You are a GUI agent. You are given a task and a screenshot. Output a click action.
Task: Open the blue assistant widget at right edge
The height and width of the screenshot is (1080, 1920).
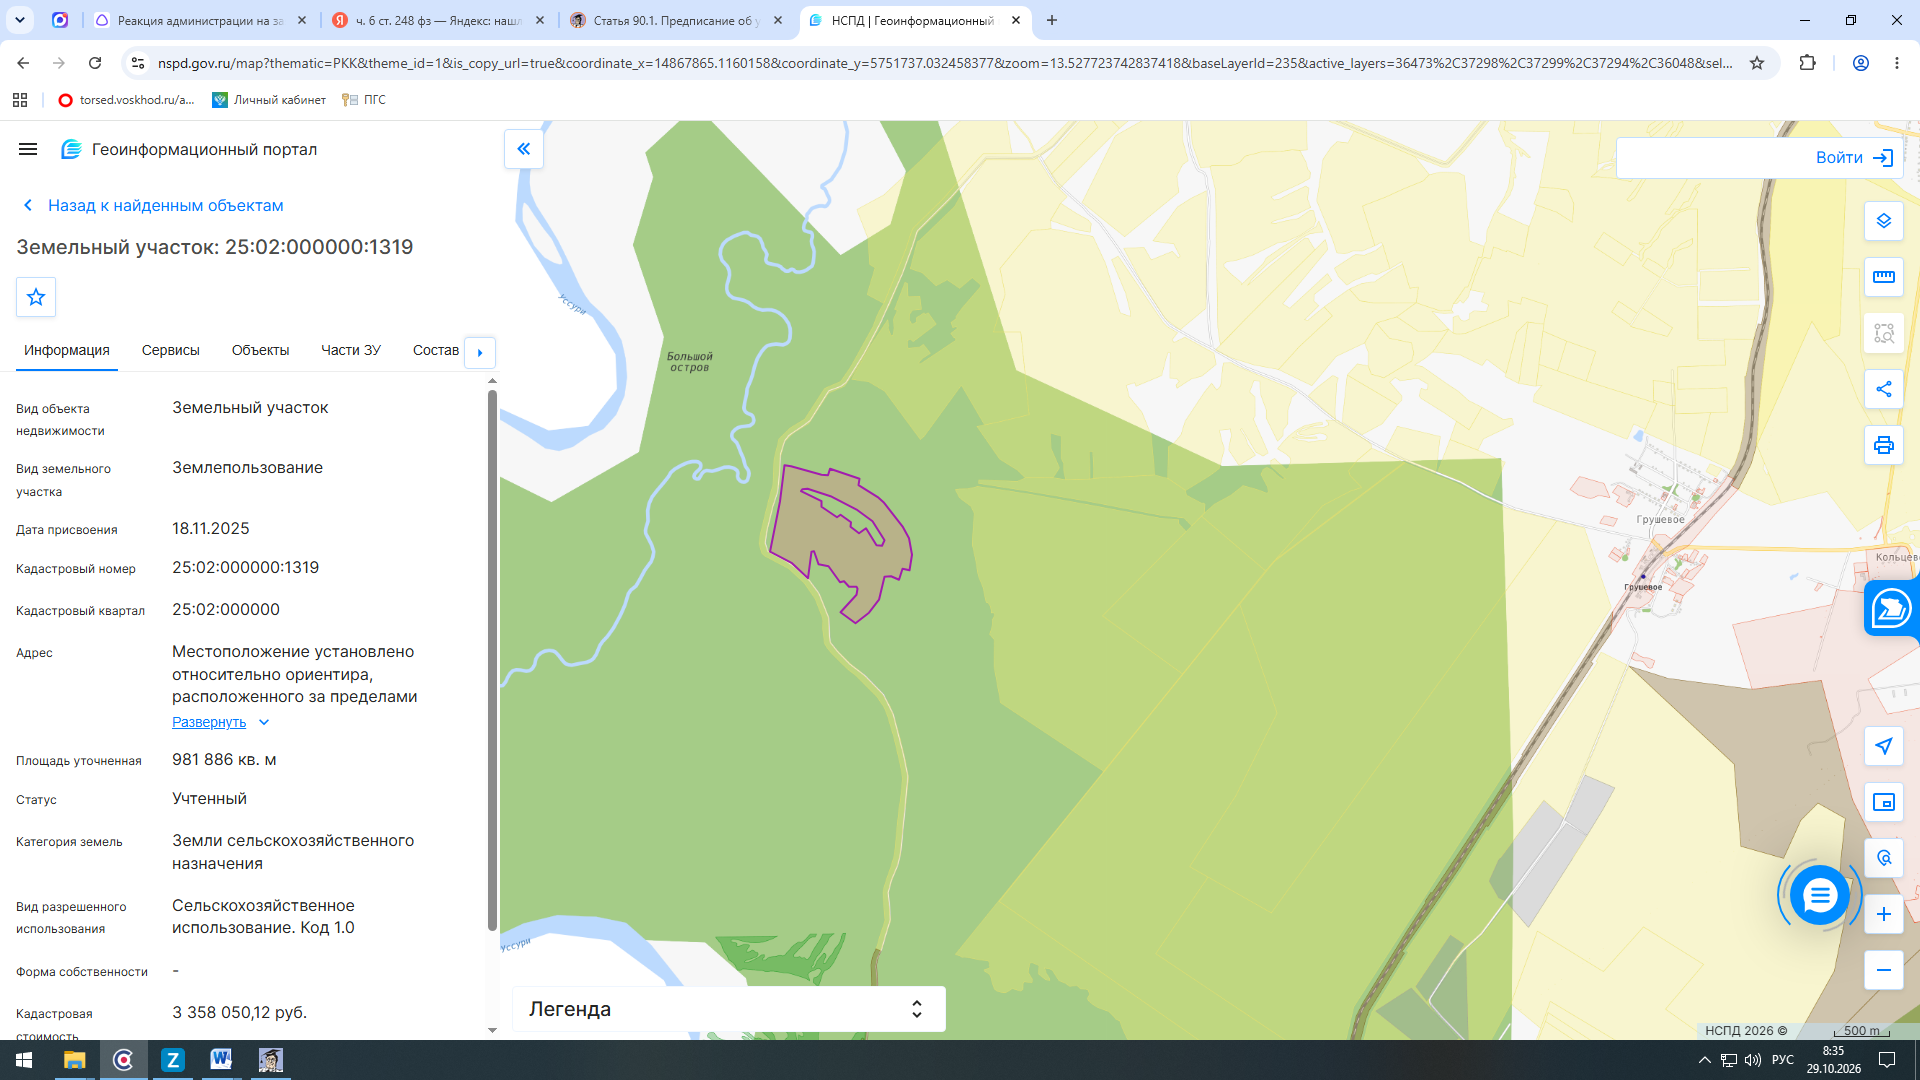pyautogui.click(x=1892, y=607)
